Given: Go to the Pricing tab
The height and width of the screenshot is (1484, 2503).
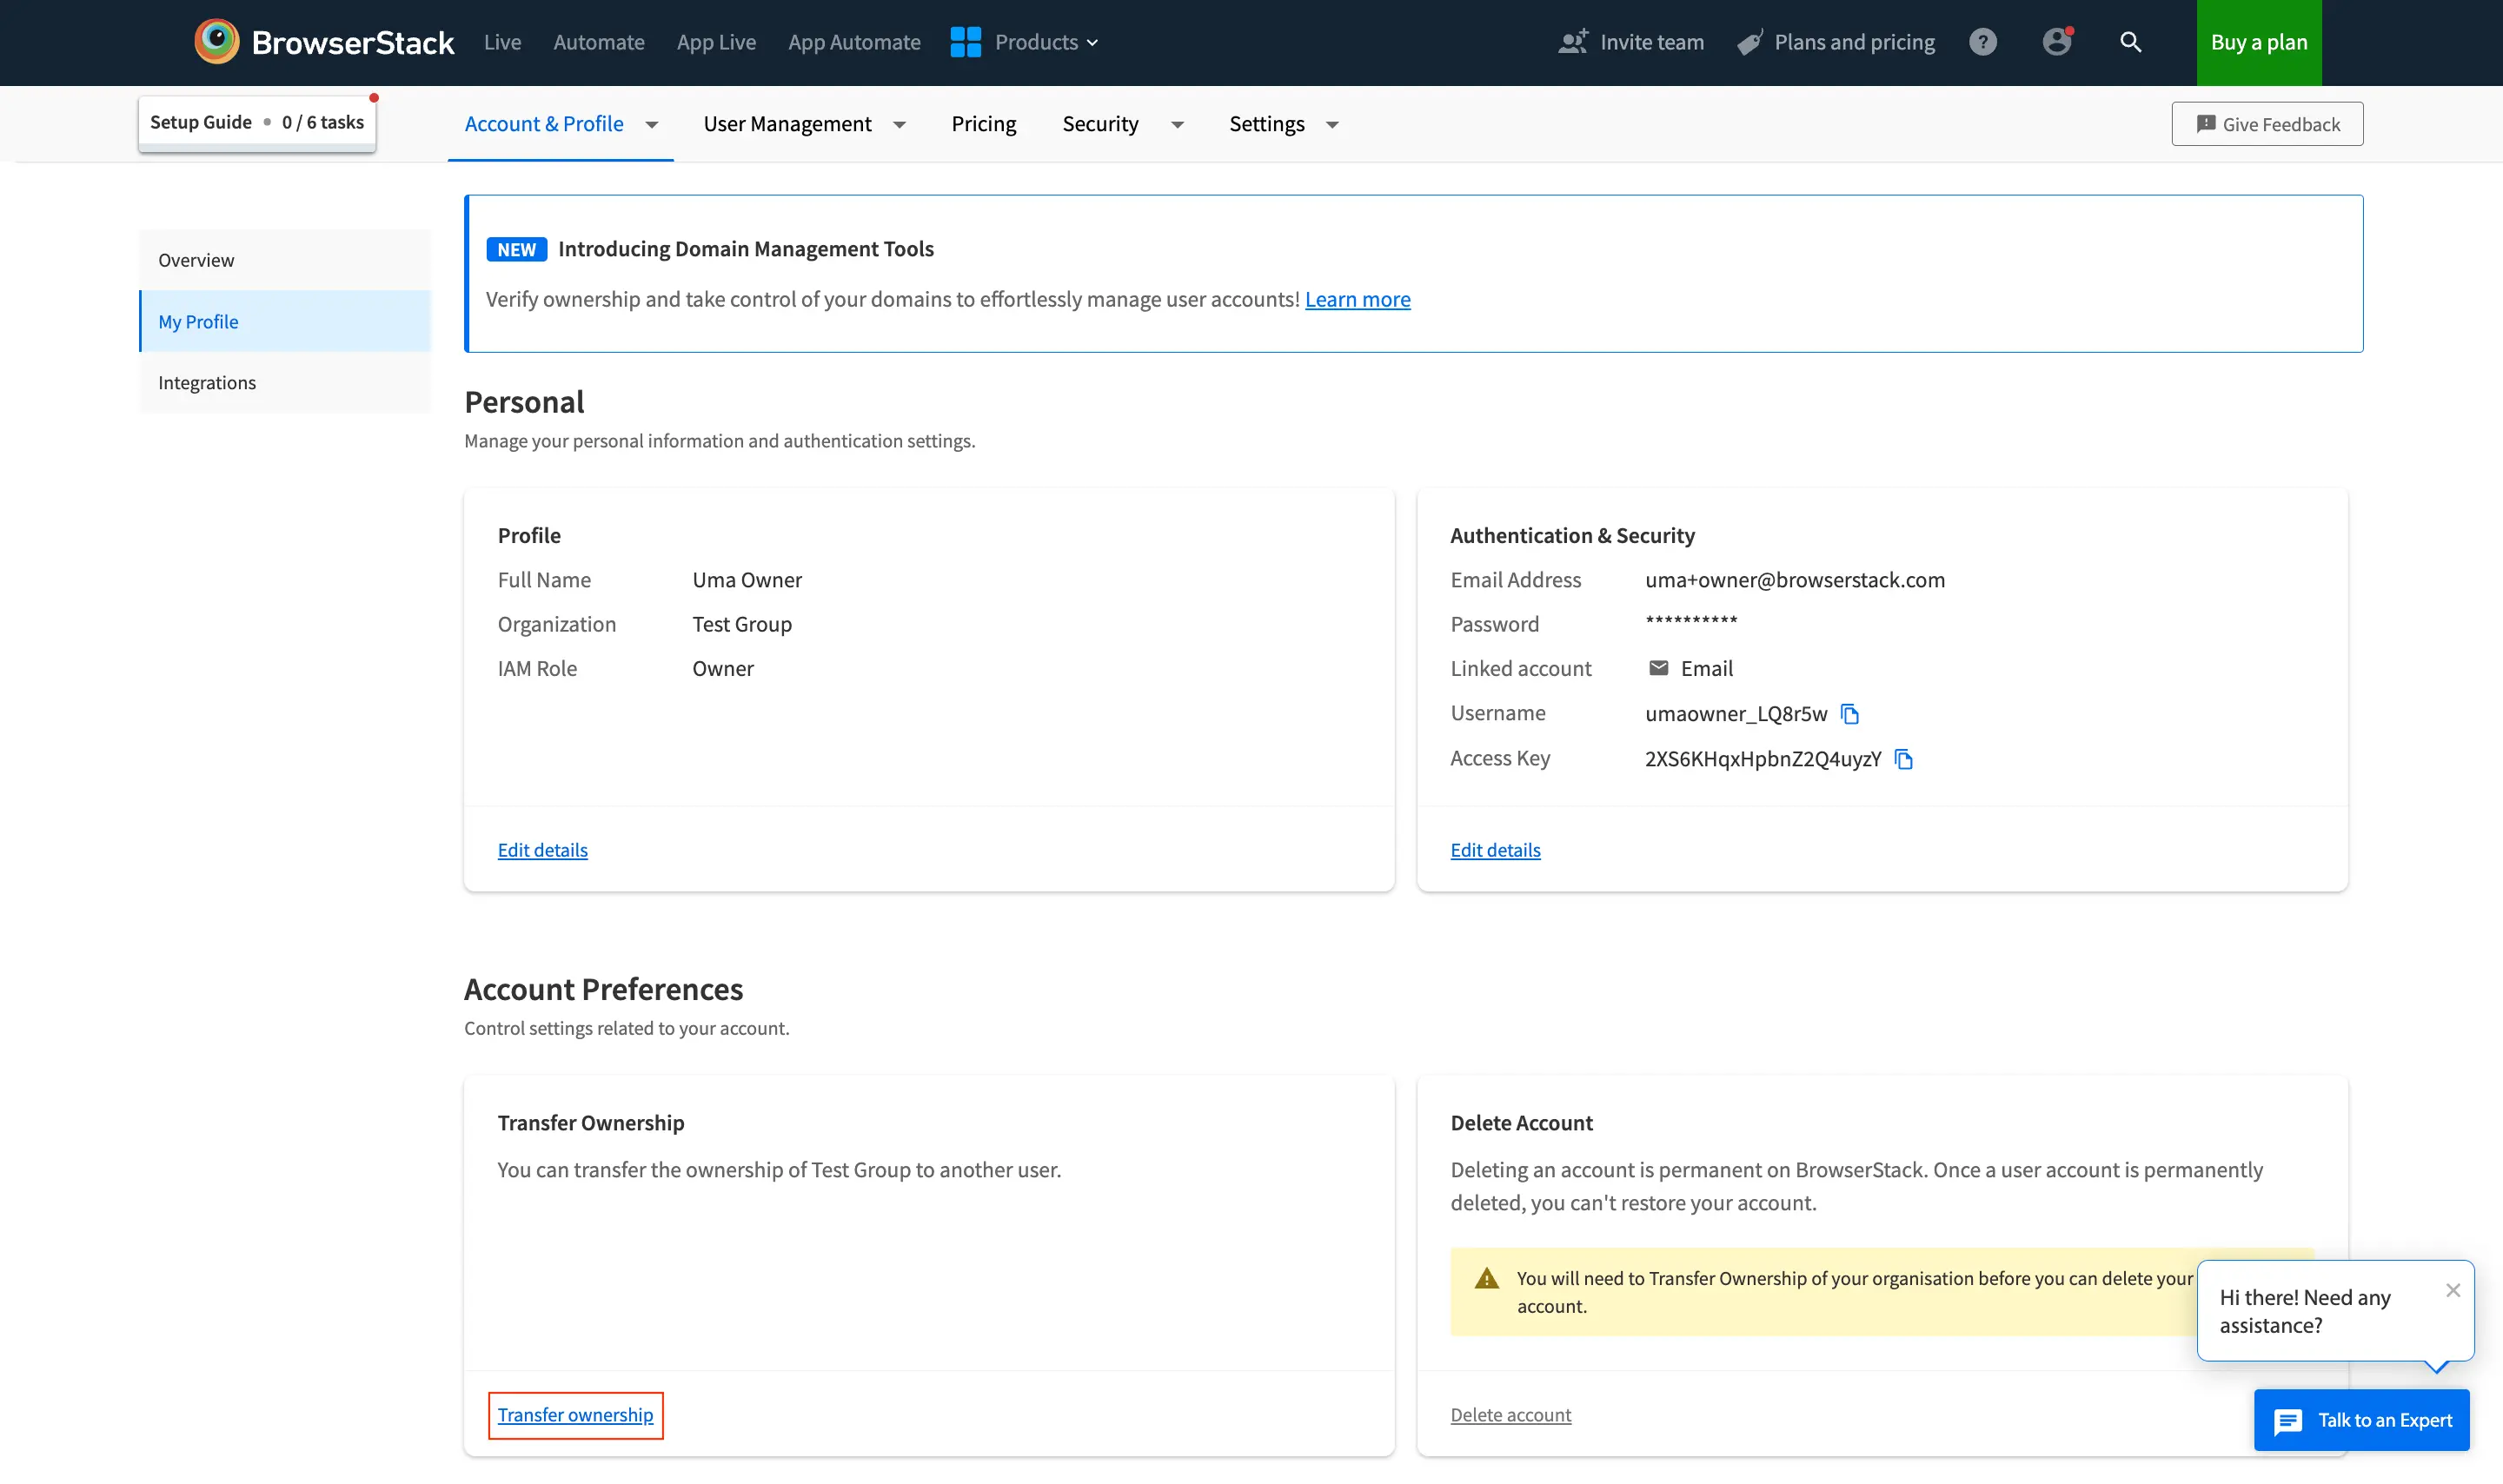Looking at the screenshot, I should pos(983,124).
